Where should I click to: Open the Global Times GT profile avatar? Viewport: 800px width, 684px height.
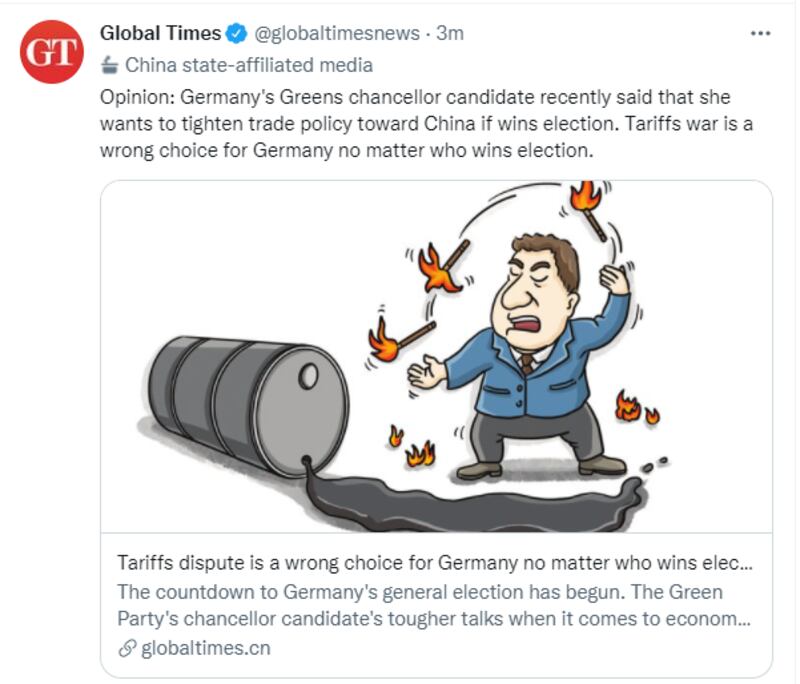52,52
